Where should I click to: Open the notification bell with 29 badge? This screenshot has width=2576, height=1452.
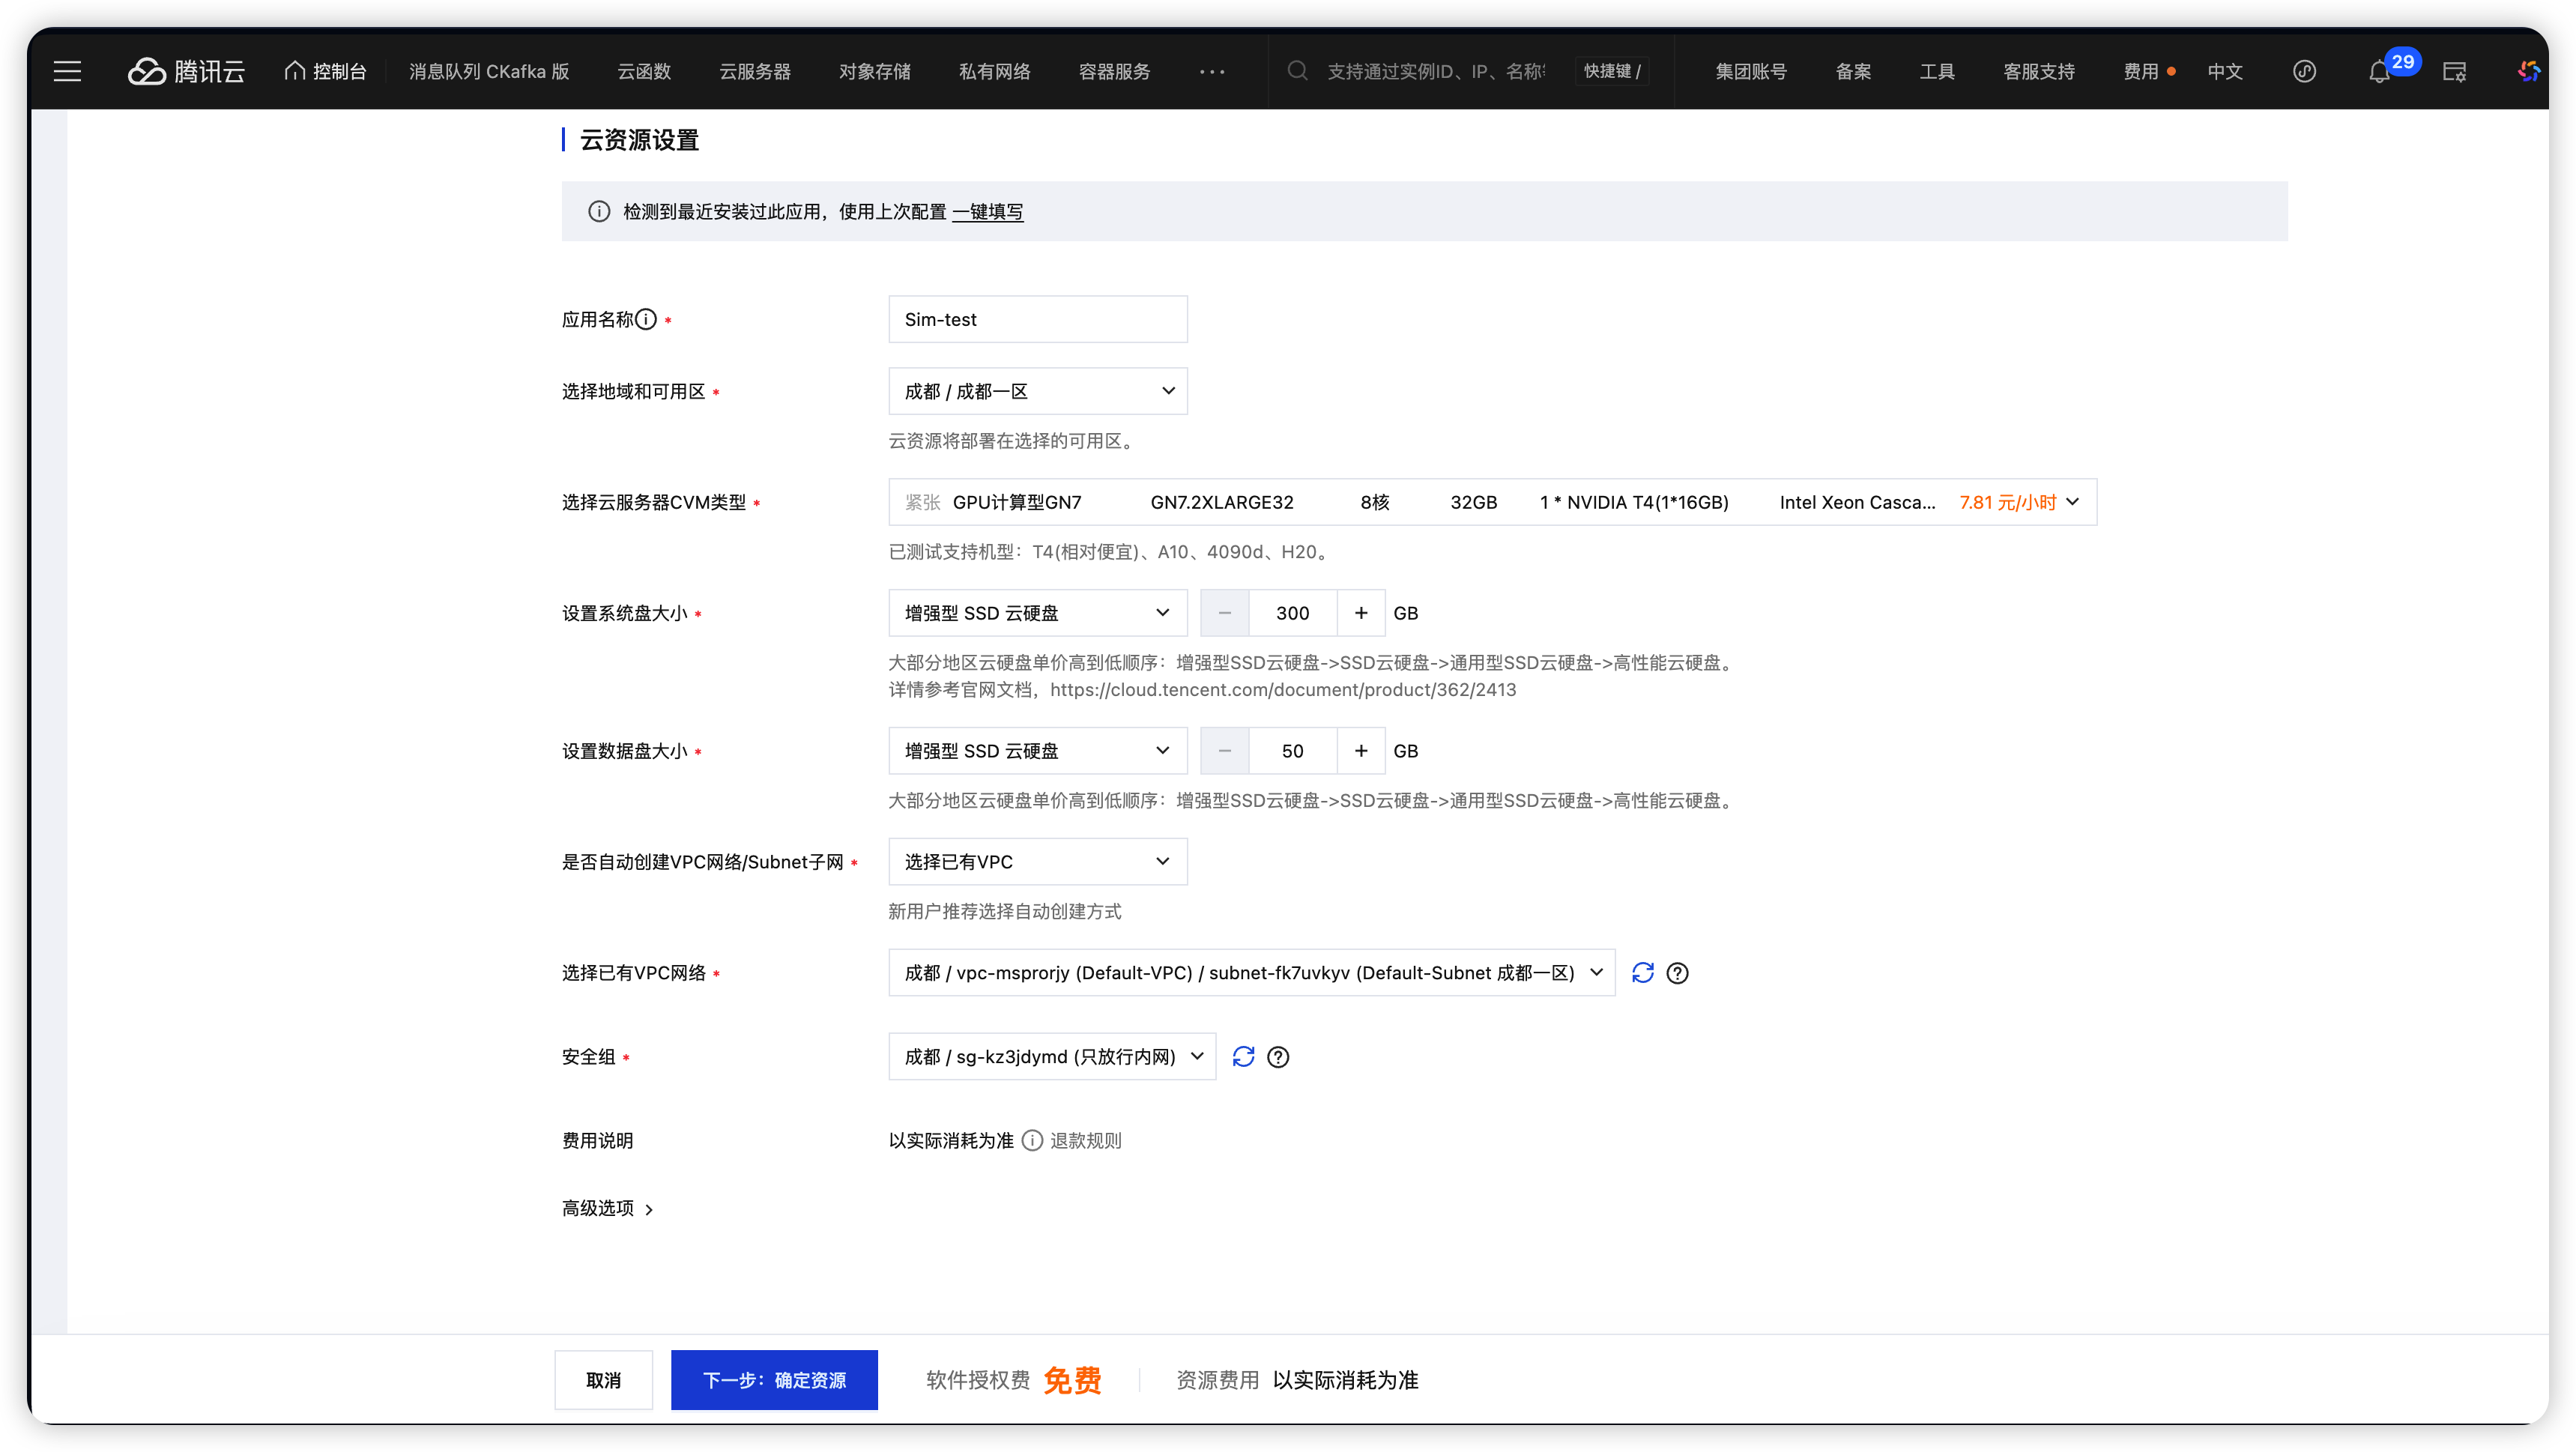click(2379, 72)
